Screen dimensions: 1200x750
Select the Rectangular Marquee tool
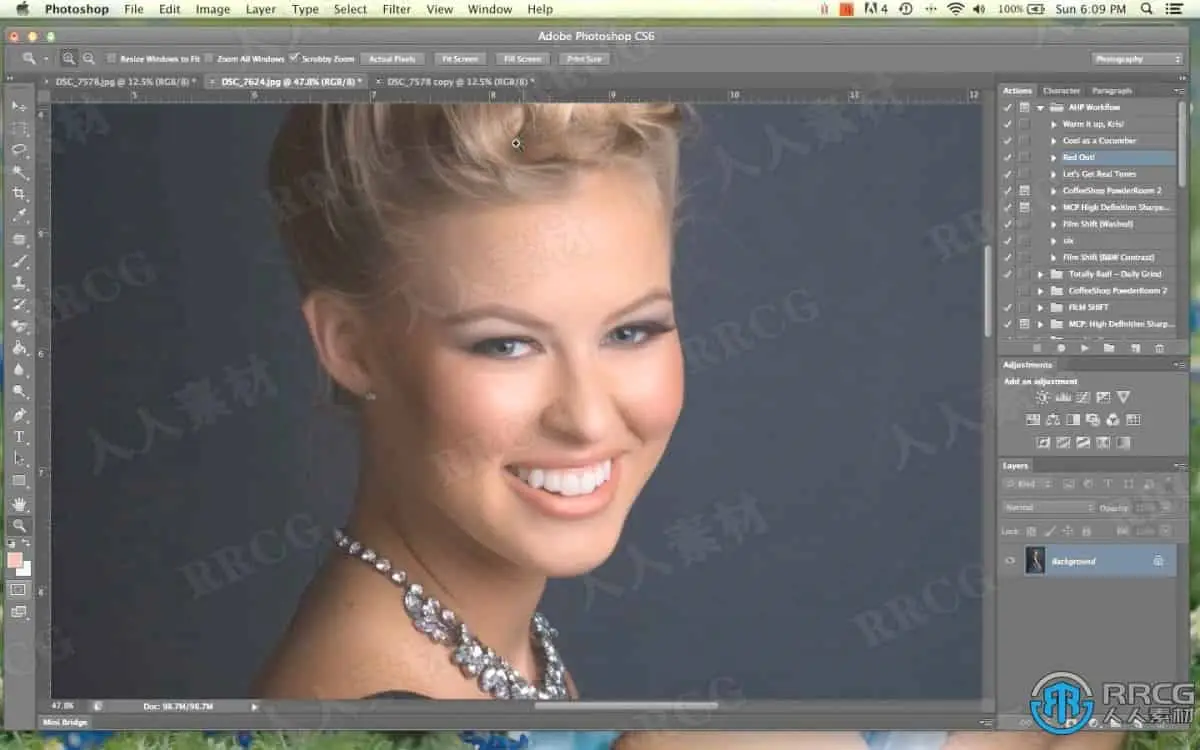tap(19, 128)
